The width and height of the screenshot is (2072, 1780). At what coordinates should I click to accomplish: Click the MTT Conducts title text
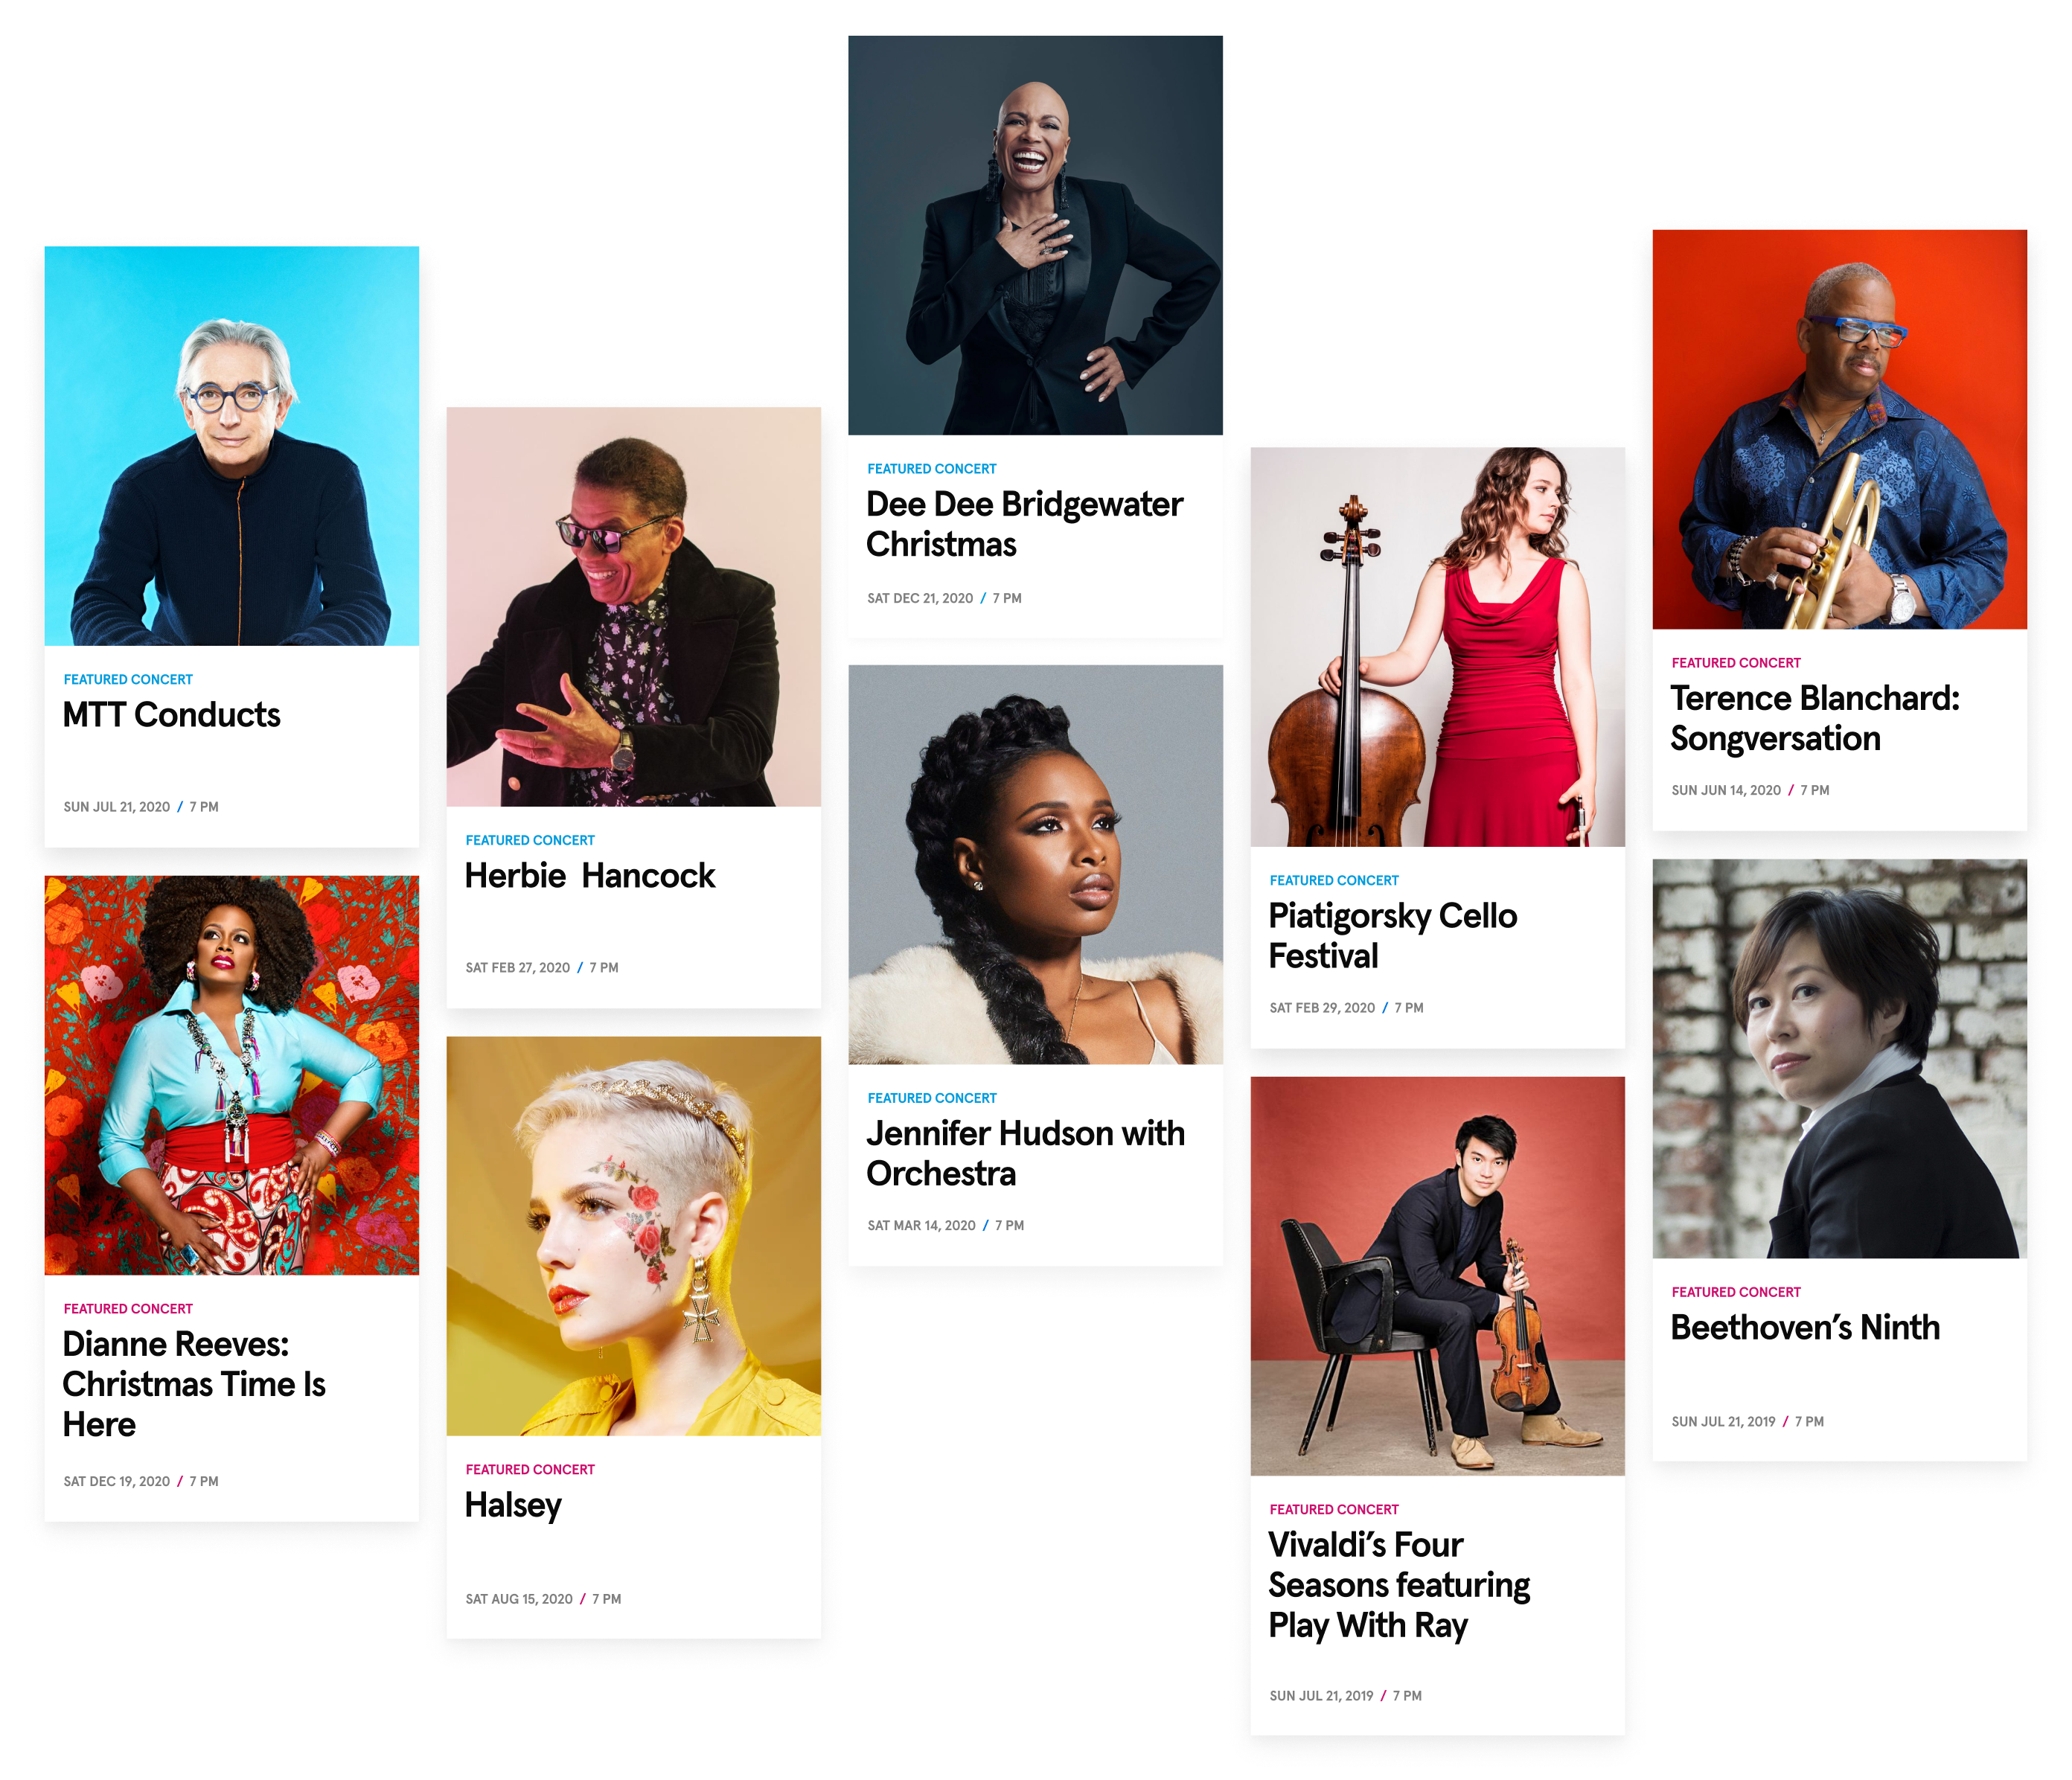tap(171, 715)
